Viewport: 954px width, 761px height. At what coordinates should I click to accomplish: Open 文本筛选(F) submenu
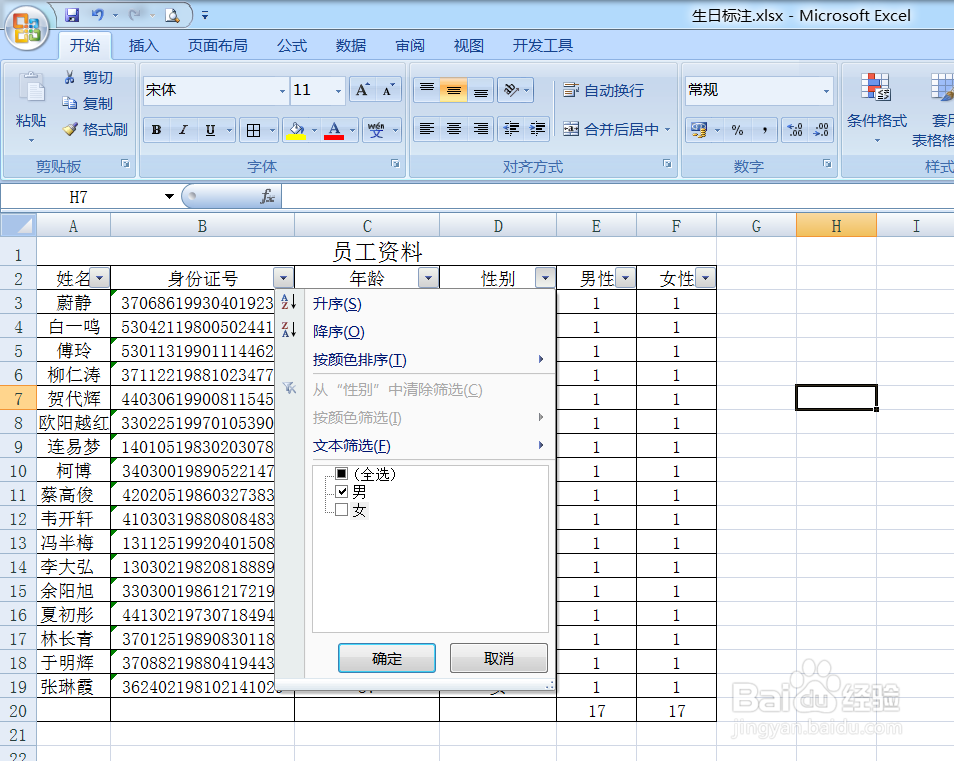click(x=416, y=446)
